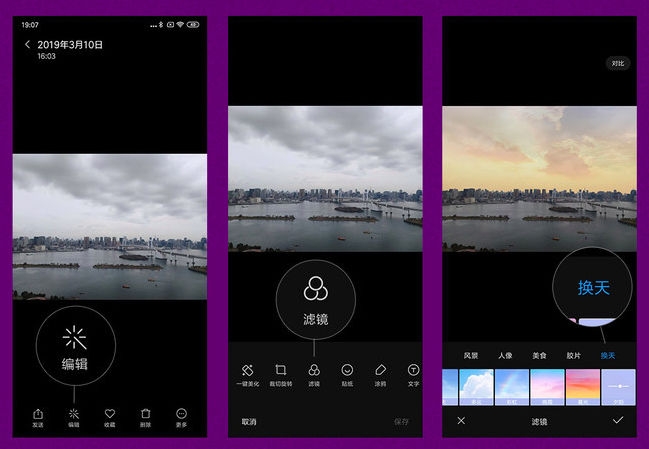
Task: Switch to the 风景 filter tab
Action: 471,355
